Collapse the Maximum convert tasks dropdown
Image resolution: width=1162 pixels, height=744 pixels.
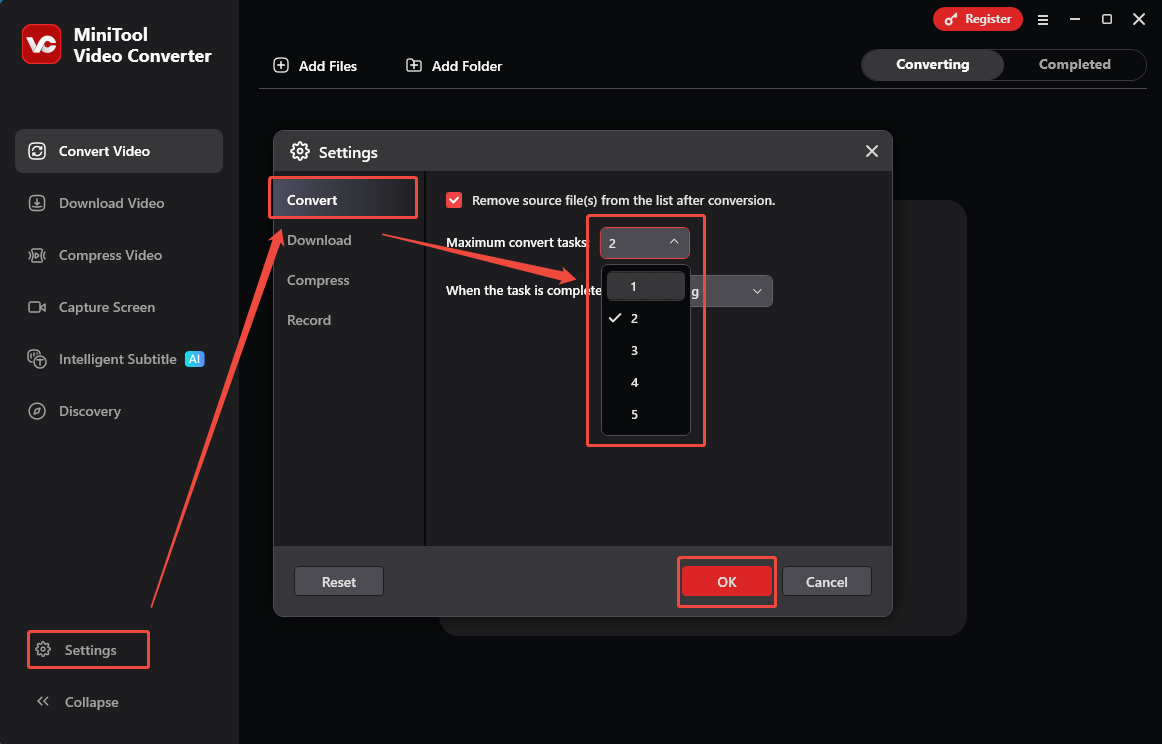click(674, 242)
